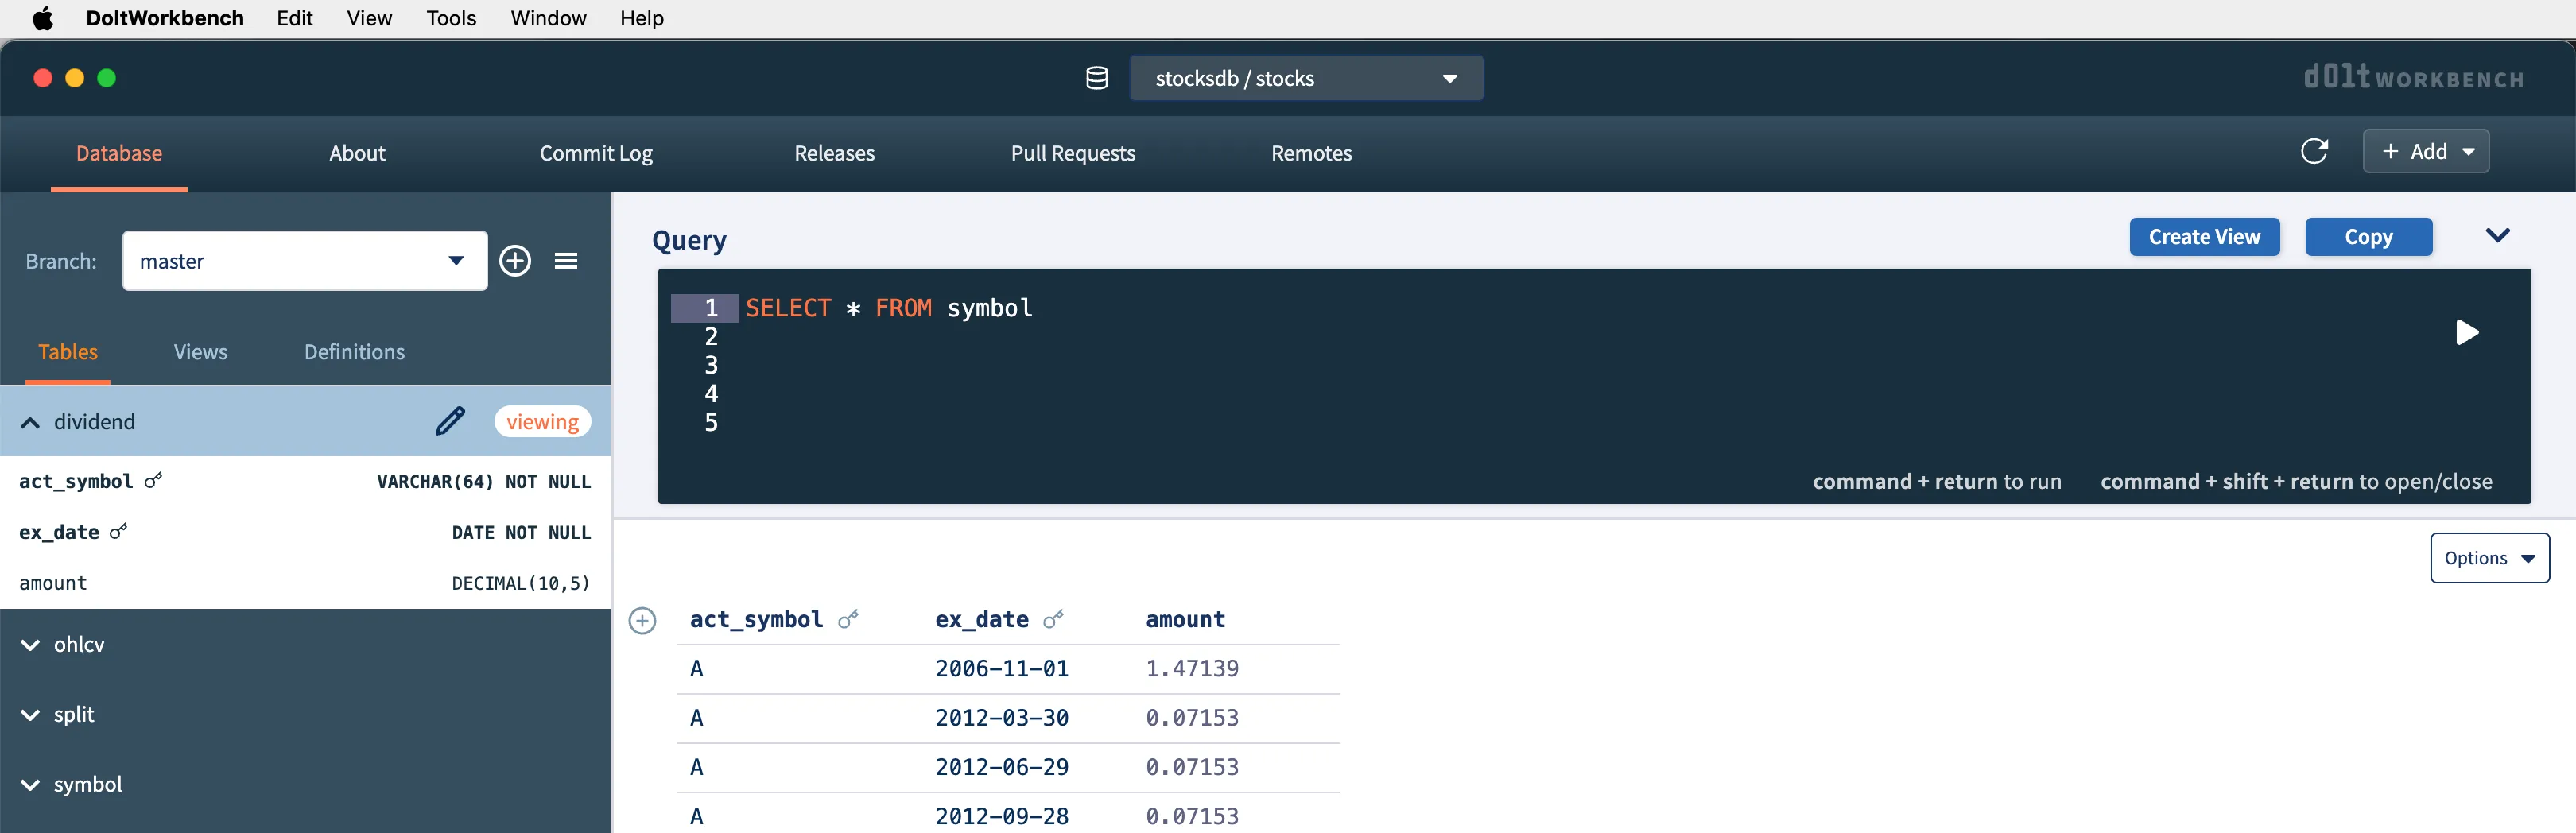Collapse the dividend table details
Image resolution: width=2576 pixels, height=833 pixels.
31,422
